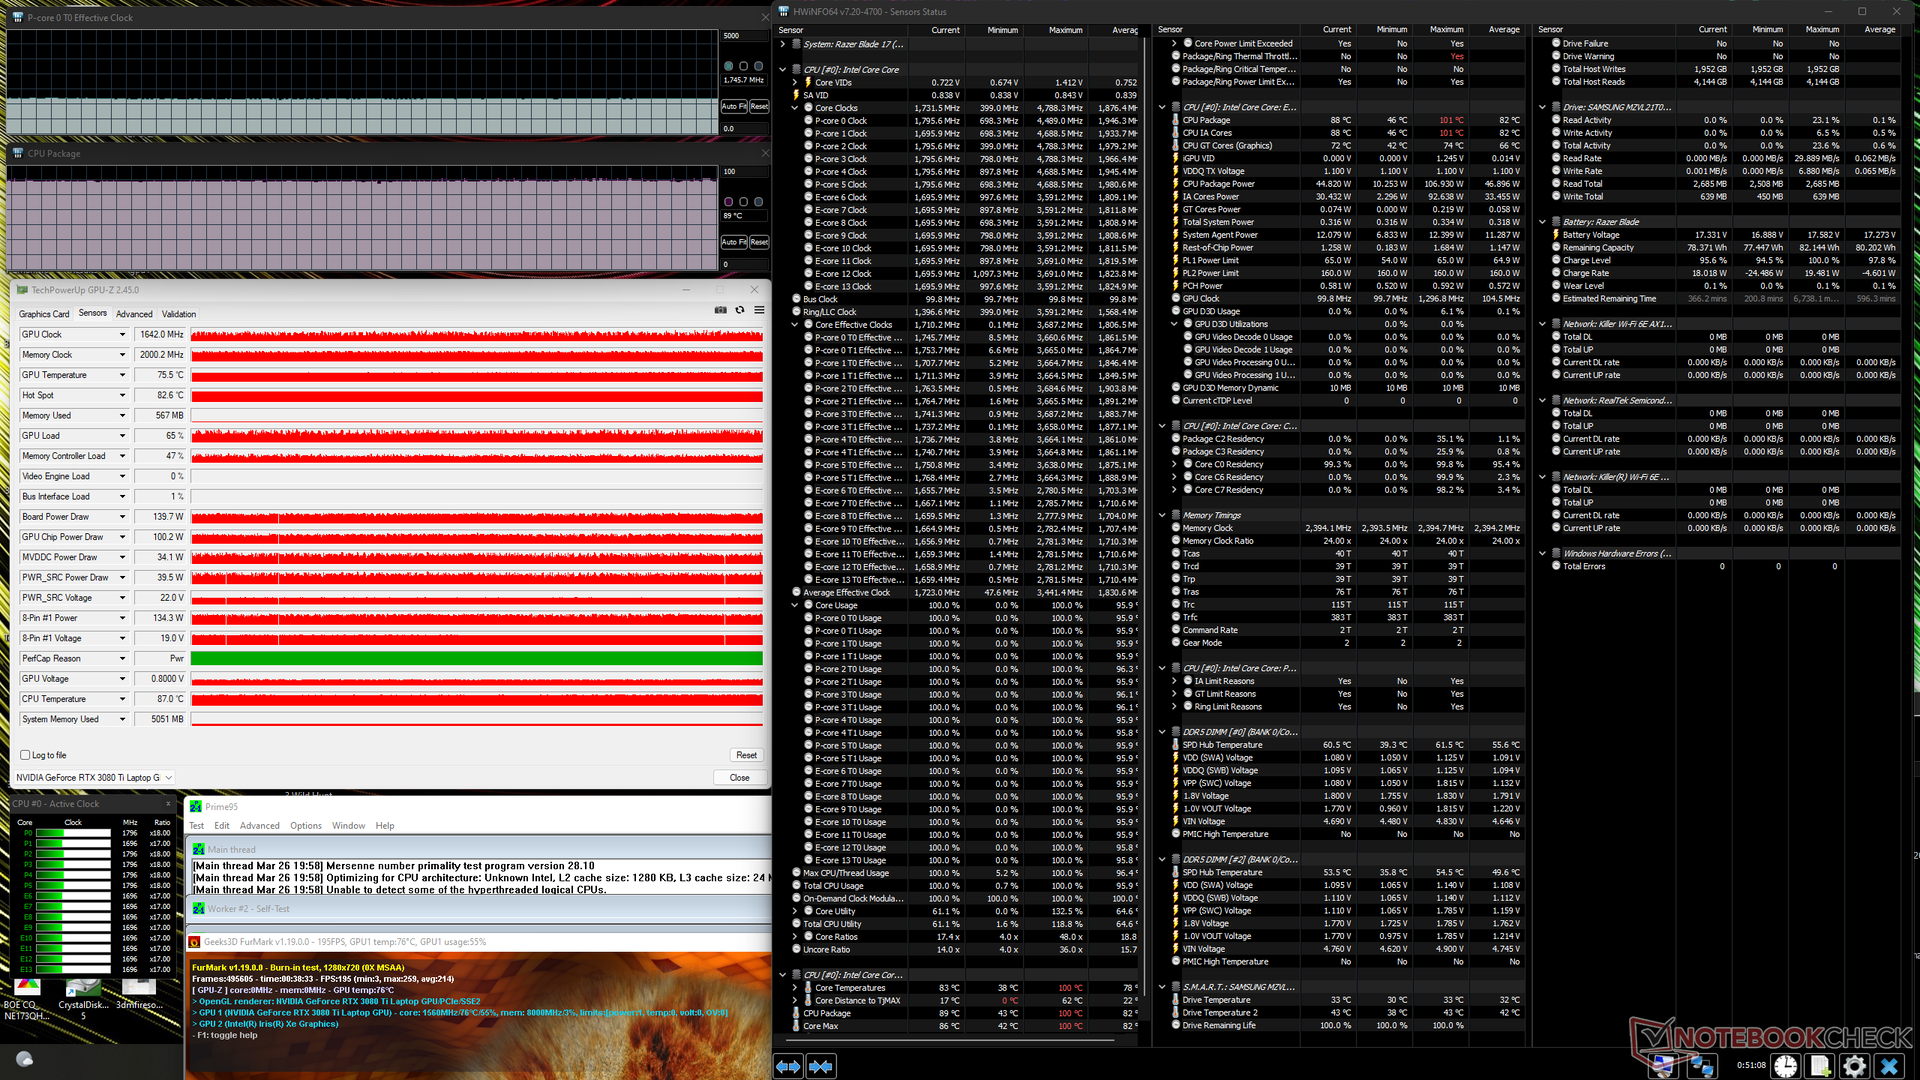The height and width of the screenshot is (1080, 1920).
Task: Open the GPU Clock sensor dropdown
Action: [x=123, y=335]
